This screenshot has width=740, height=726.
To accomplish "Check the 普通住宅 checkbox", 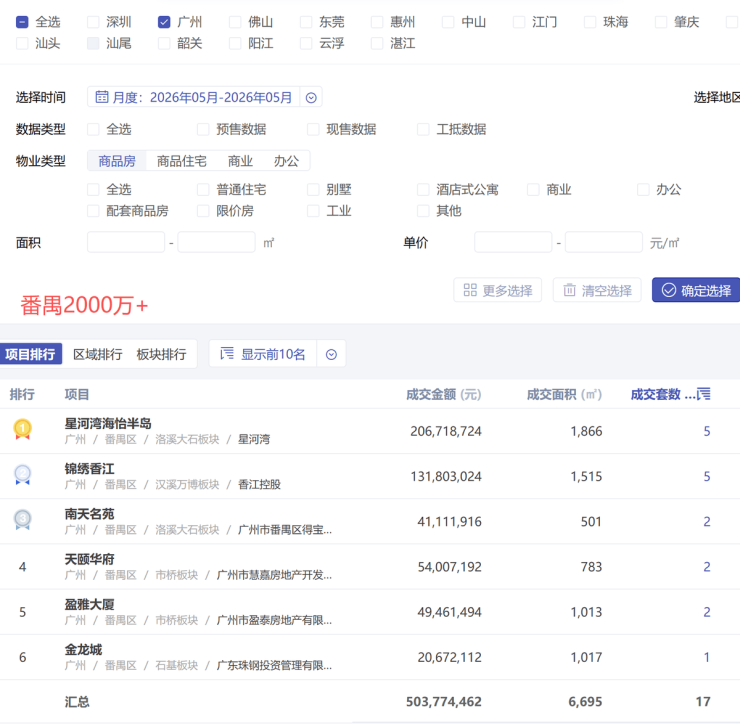I will (x=203, y=190).
